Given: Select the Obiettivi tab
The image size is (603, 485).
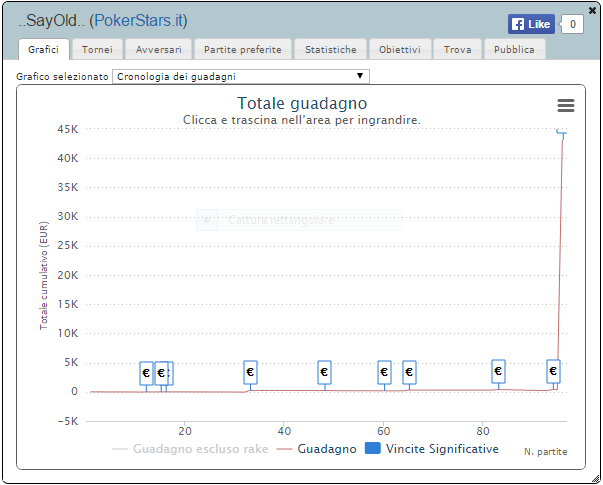Looking at the screenshot, I should click(x=400, y=49).
